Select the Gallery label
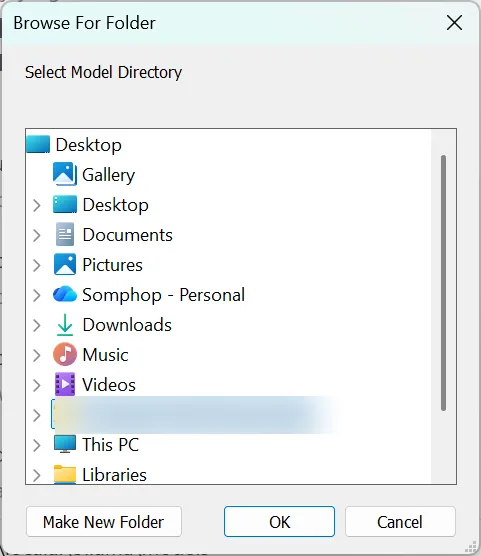This screenshot has height=556, width=481. tap(109, 175)
